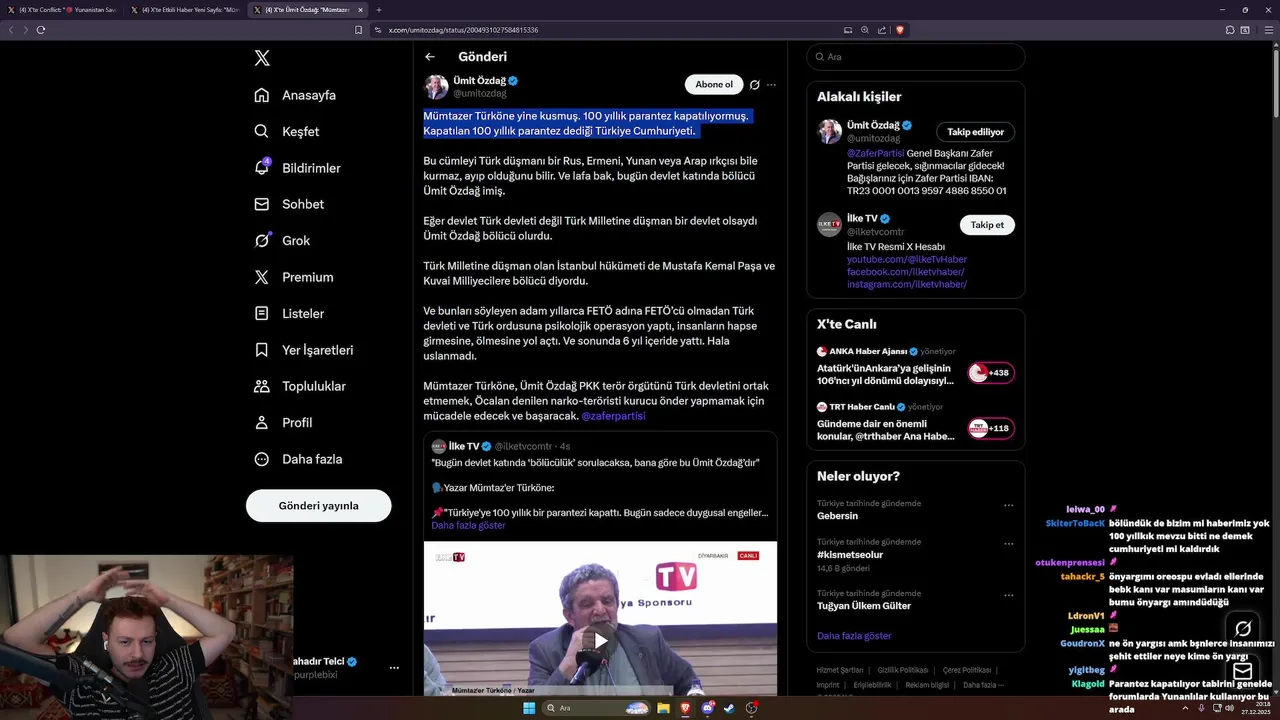Click @zaferpartisi mention in the post

pos(613,415)
